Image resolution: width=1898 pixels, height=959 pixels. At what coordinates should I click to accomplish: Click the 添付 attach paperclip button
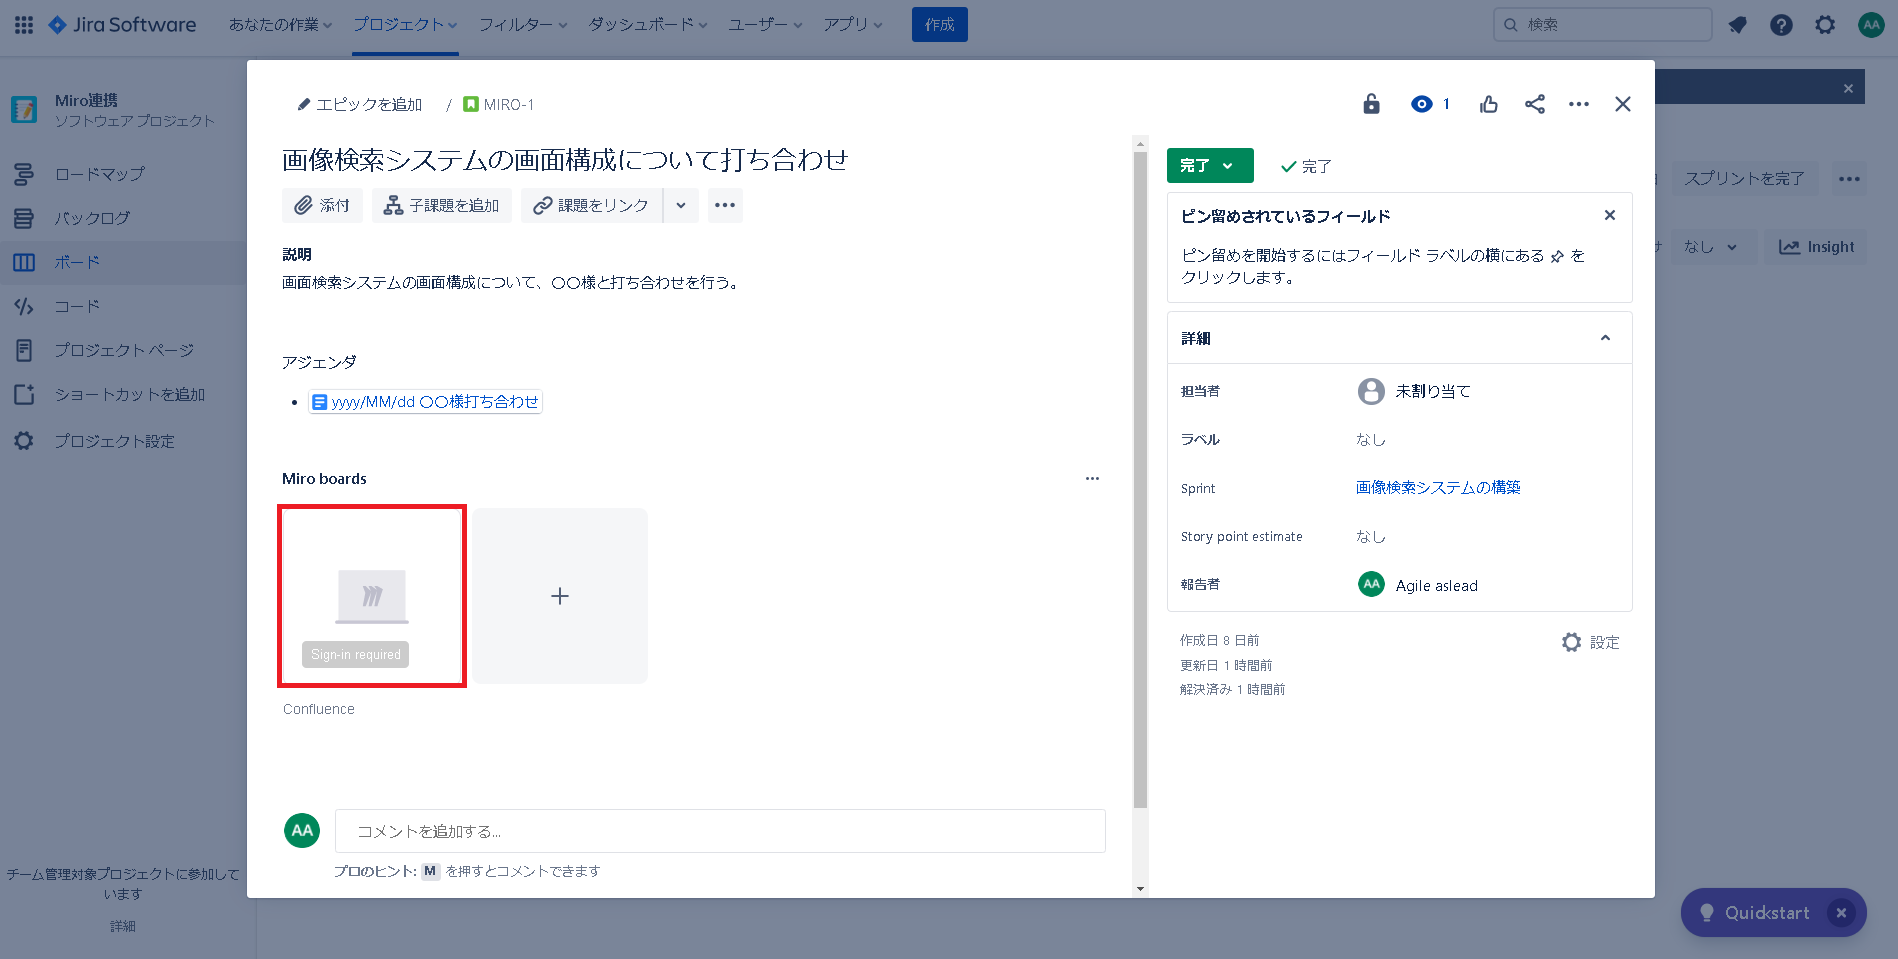pos(322,205)
